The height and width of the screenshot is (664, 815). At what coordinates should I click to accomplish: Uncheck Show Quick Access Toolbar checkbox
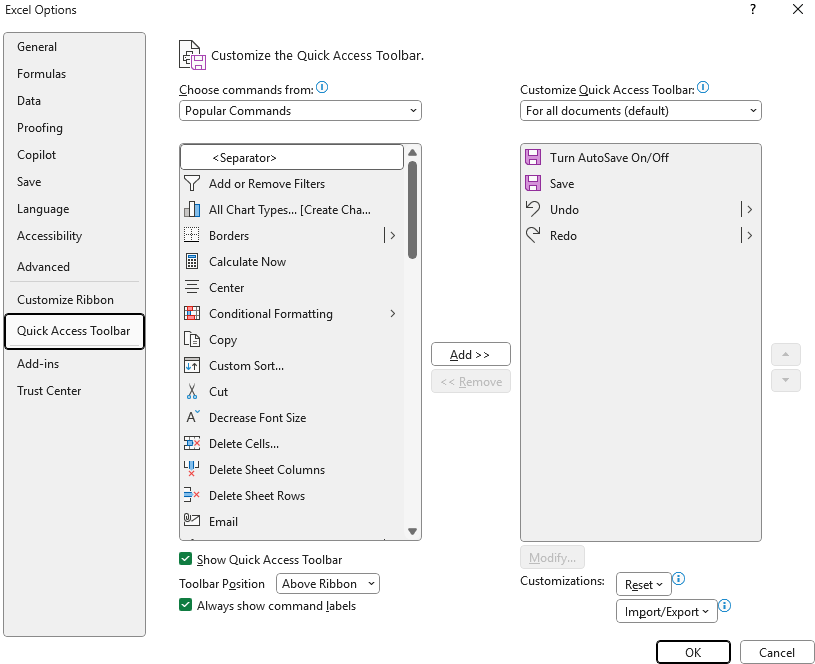(x=186, y=559)
